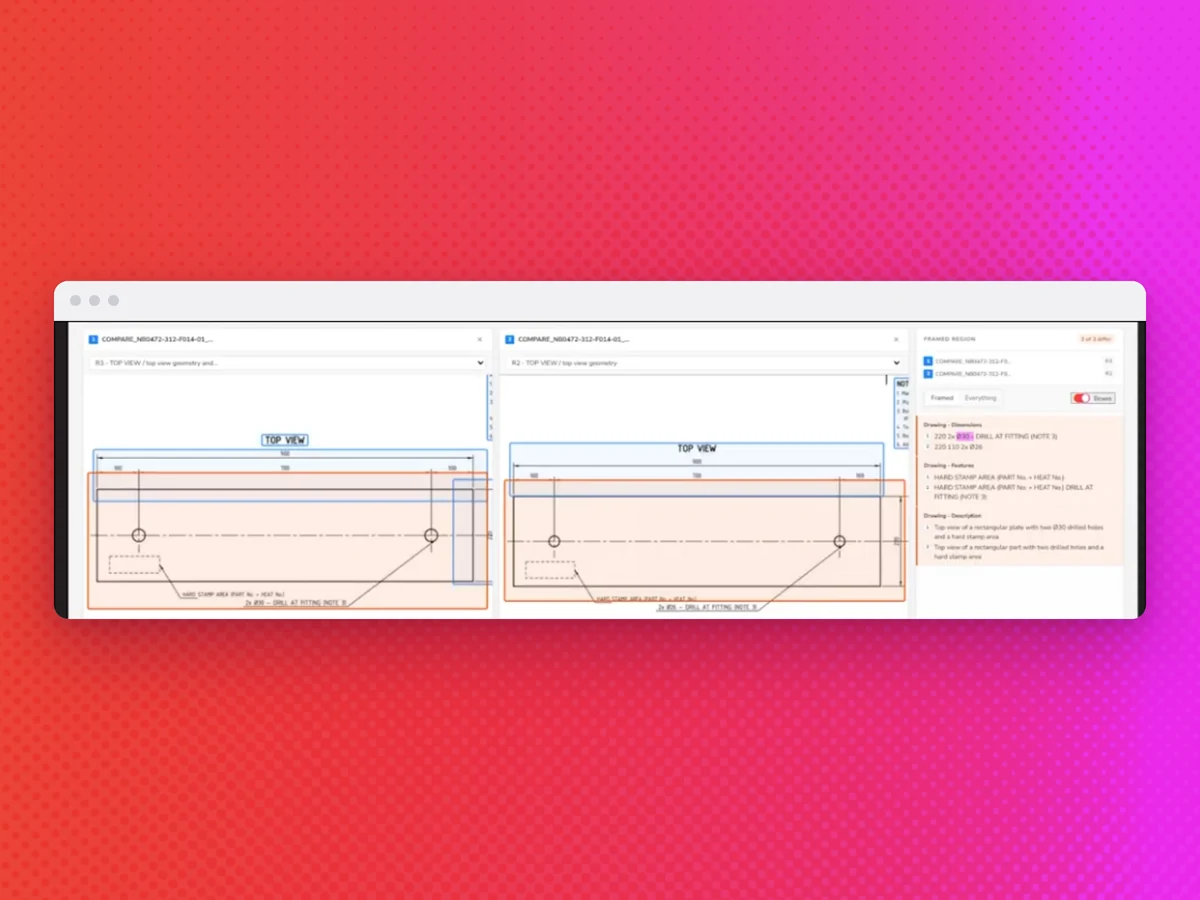1200x900 pixels.
Task: Open the R2 - TOP VIEW region dropdown
Action: tap(705, 363)
